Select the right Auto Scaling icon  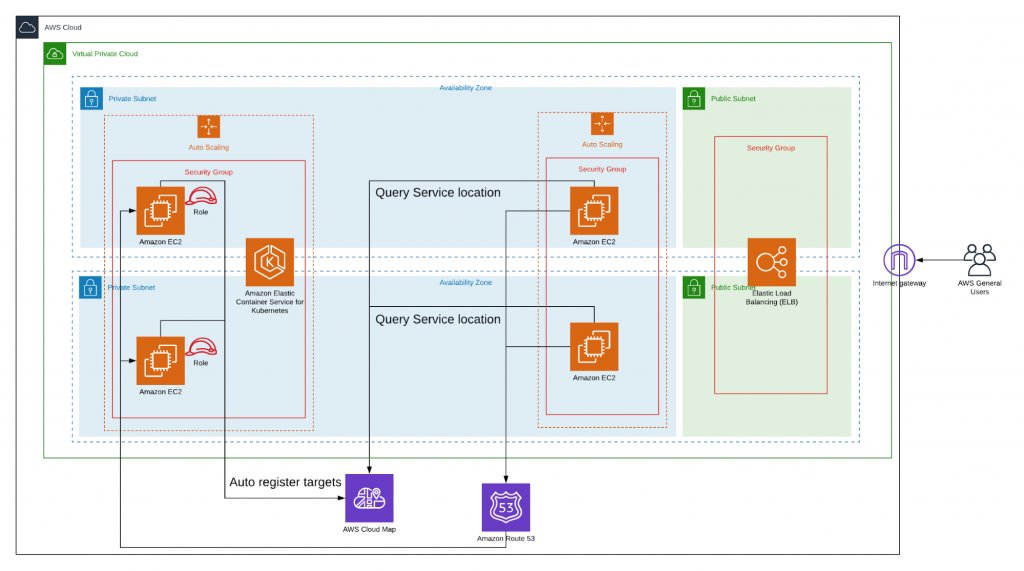point(602,123)
